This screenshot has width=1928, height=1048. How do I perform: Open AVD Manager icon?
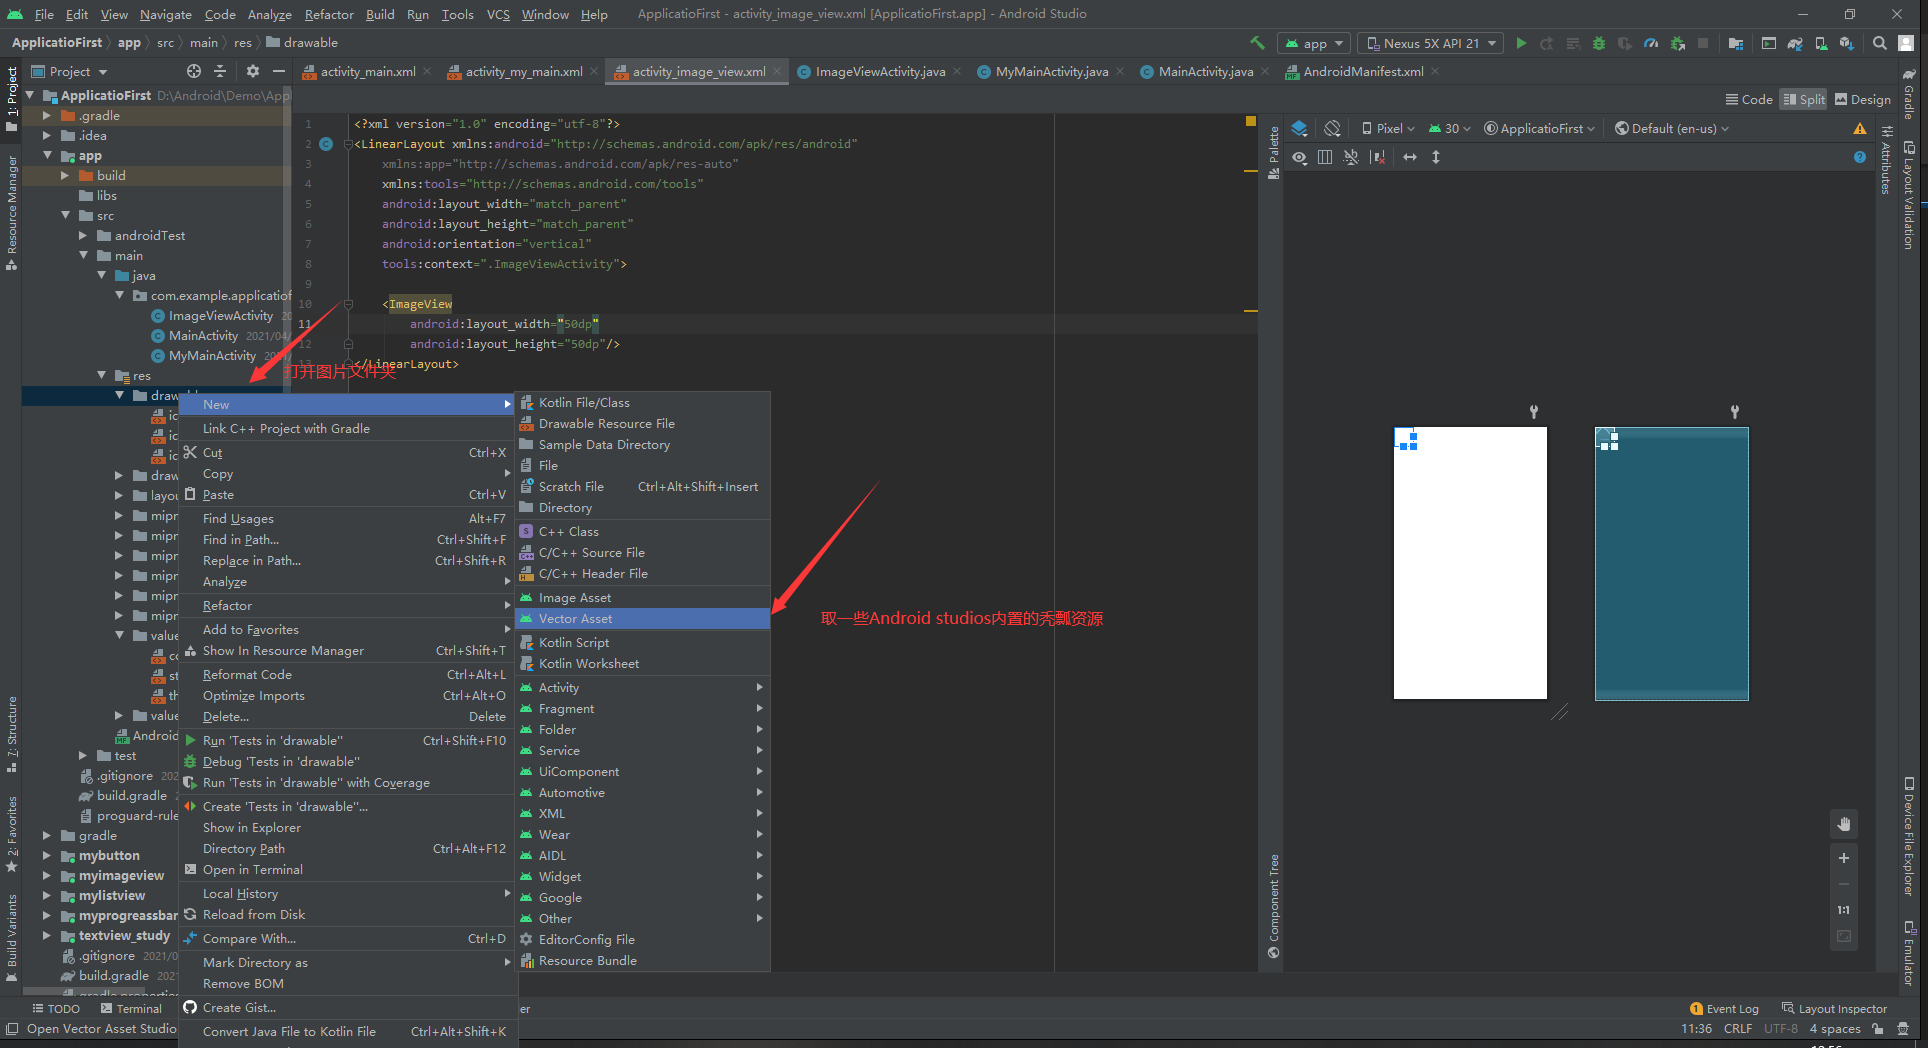[1821, 43]
